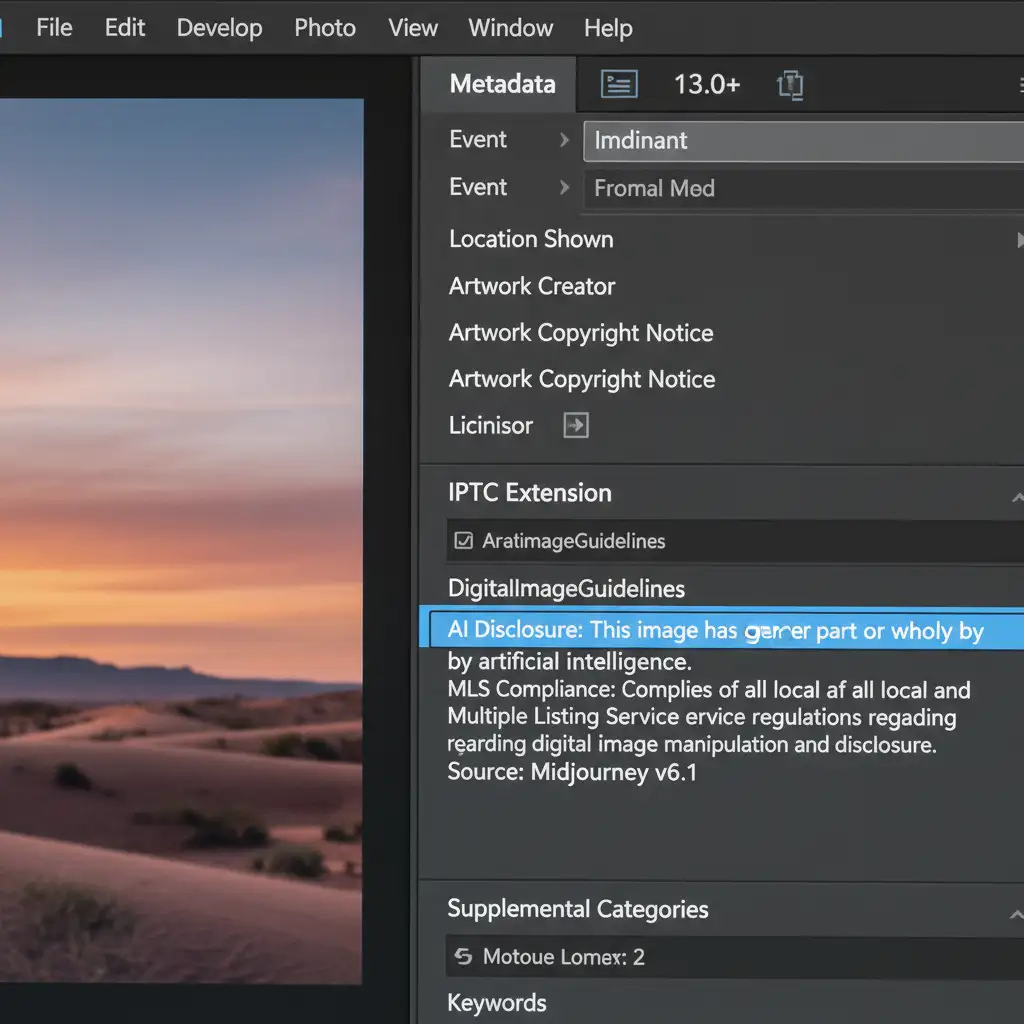Screen dimensions: 1024x1024
Task: Expand the chevron beside the Fromal Med field
Action: 564,188
